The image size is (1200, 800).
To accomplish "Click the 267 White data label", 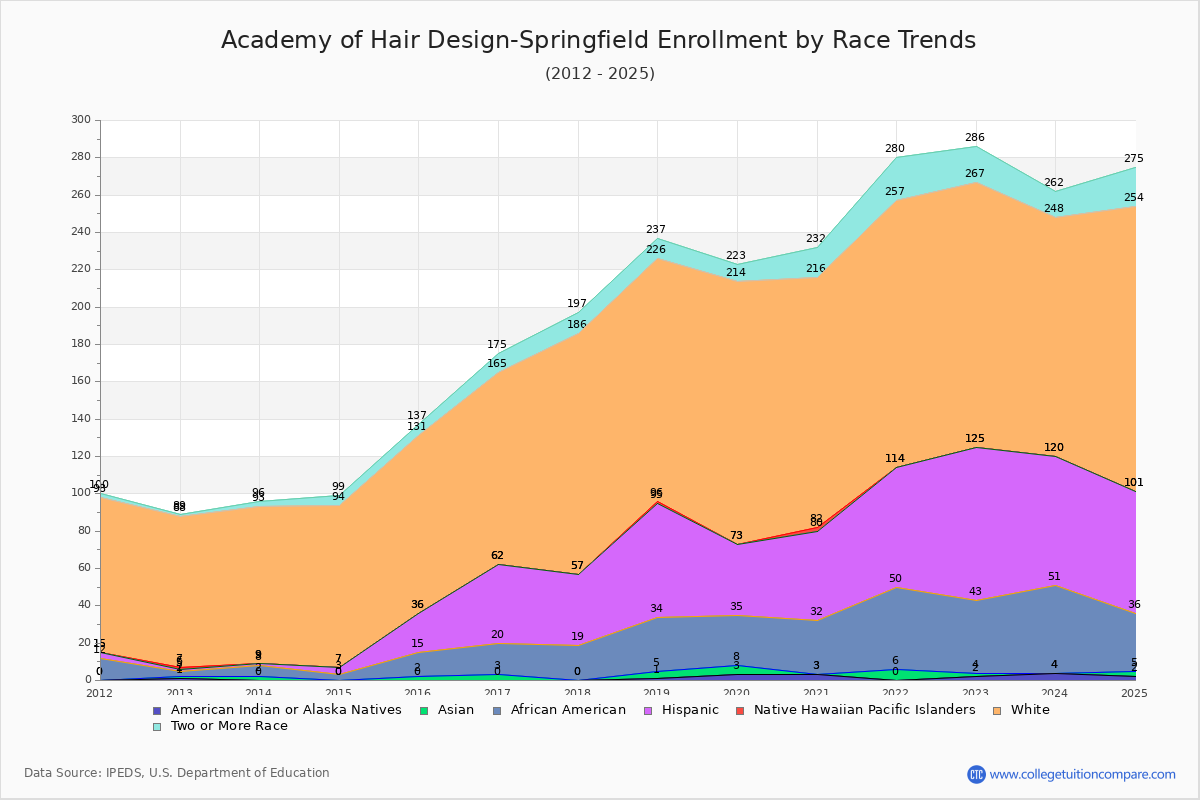I will pos(975,174).
